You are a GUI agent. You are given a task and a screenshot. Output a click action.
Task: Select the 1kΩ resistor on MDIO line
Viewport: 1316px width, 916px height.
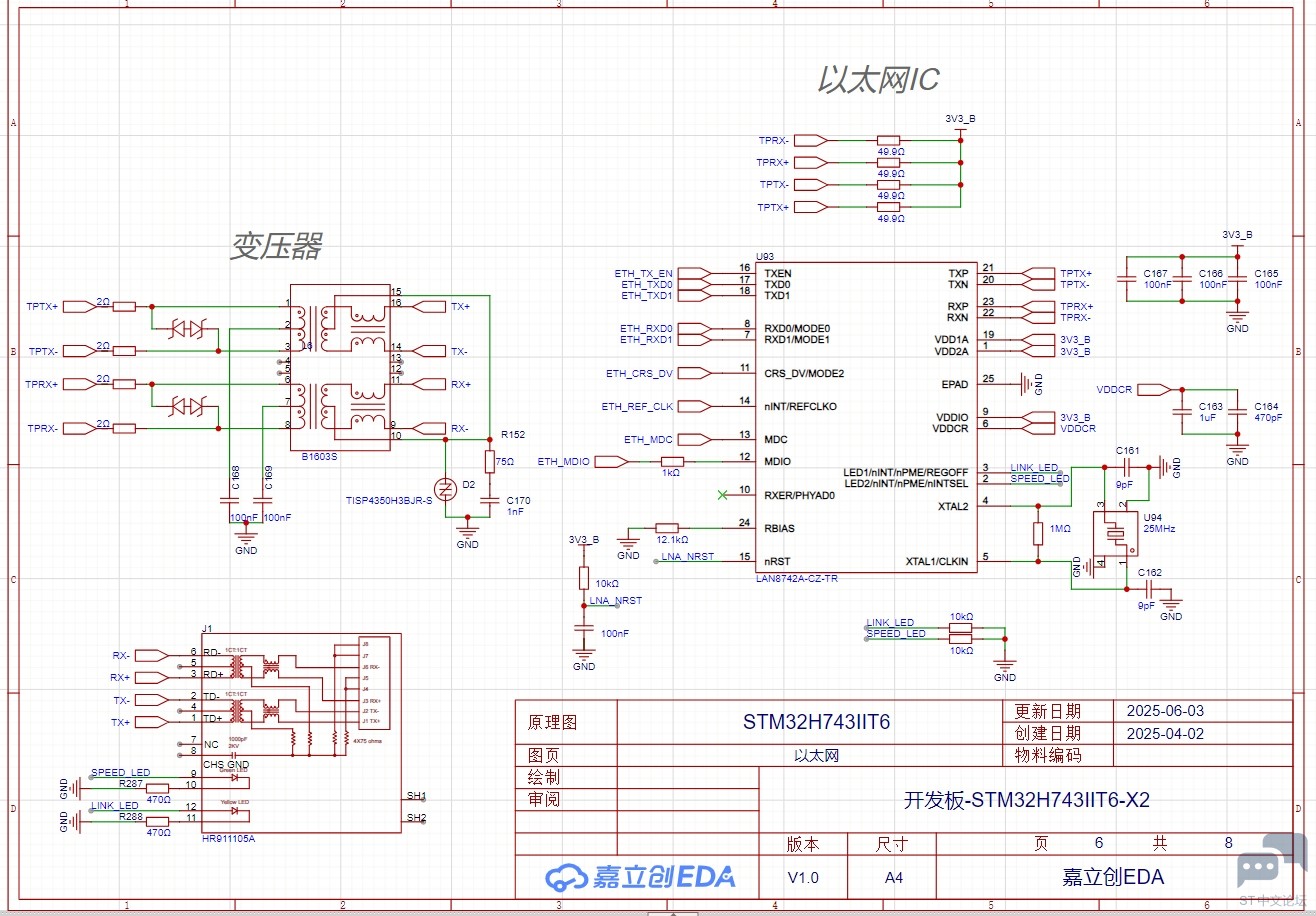[672, 464]
